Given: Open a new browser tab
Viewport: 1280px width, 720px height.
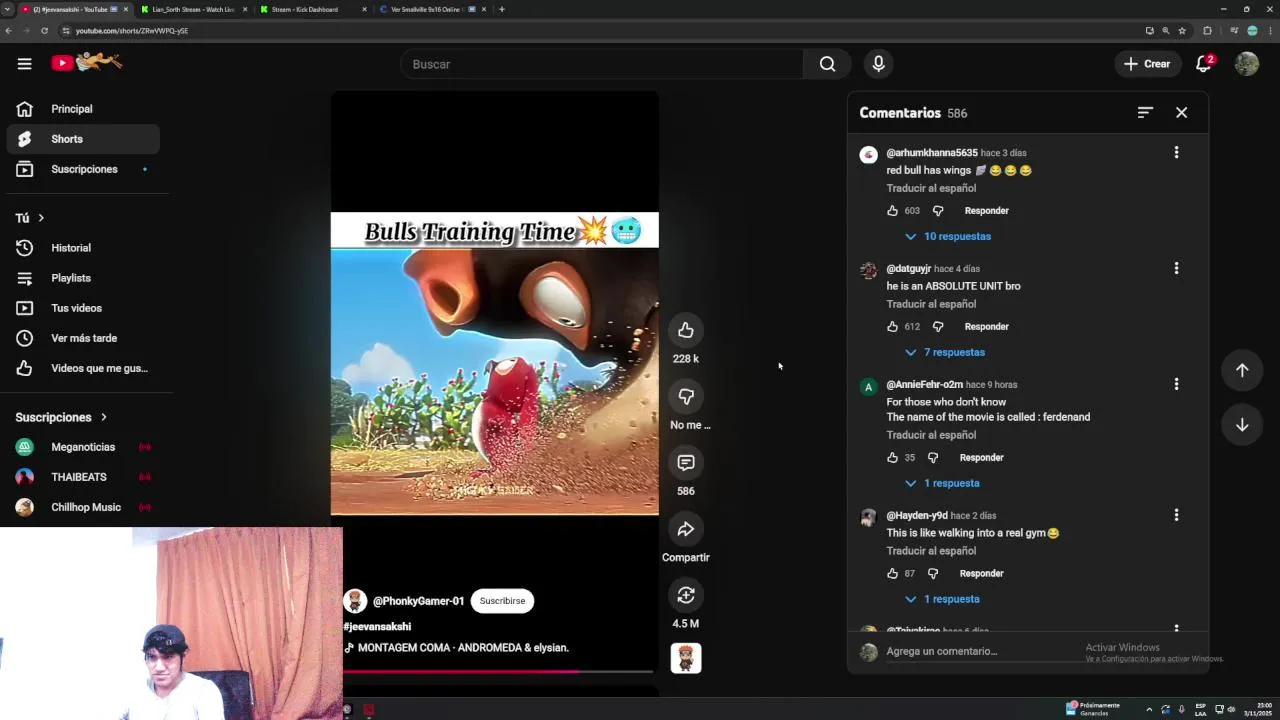Looking at the screenshot, I should [x=502, y=9].
